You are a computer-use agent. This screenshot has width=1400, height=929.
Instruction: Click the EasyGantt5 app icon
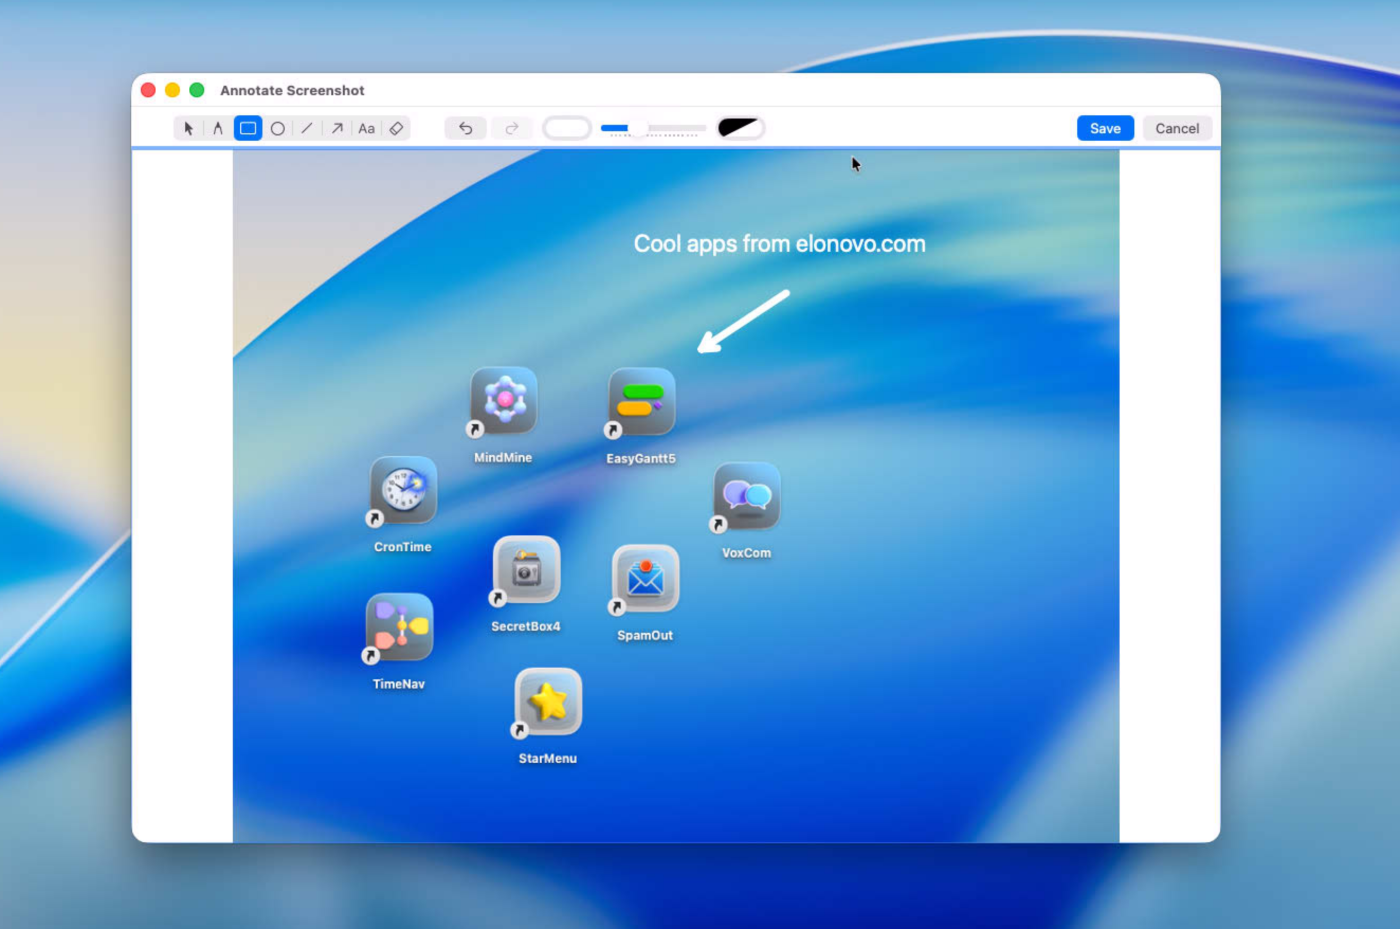point(642,402)
